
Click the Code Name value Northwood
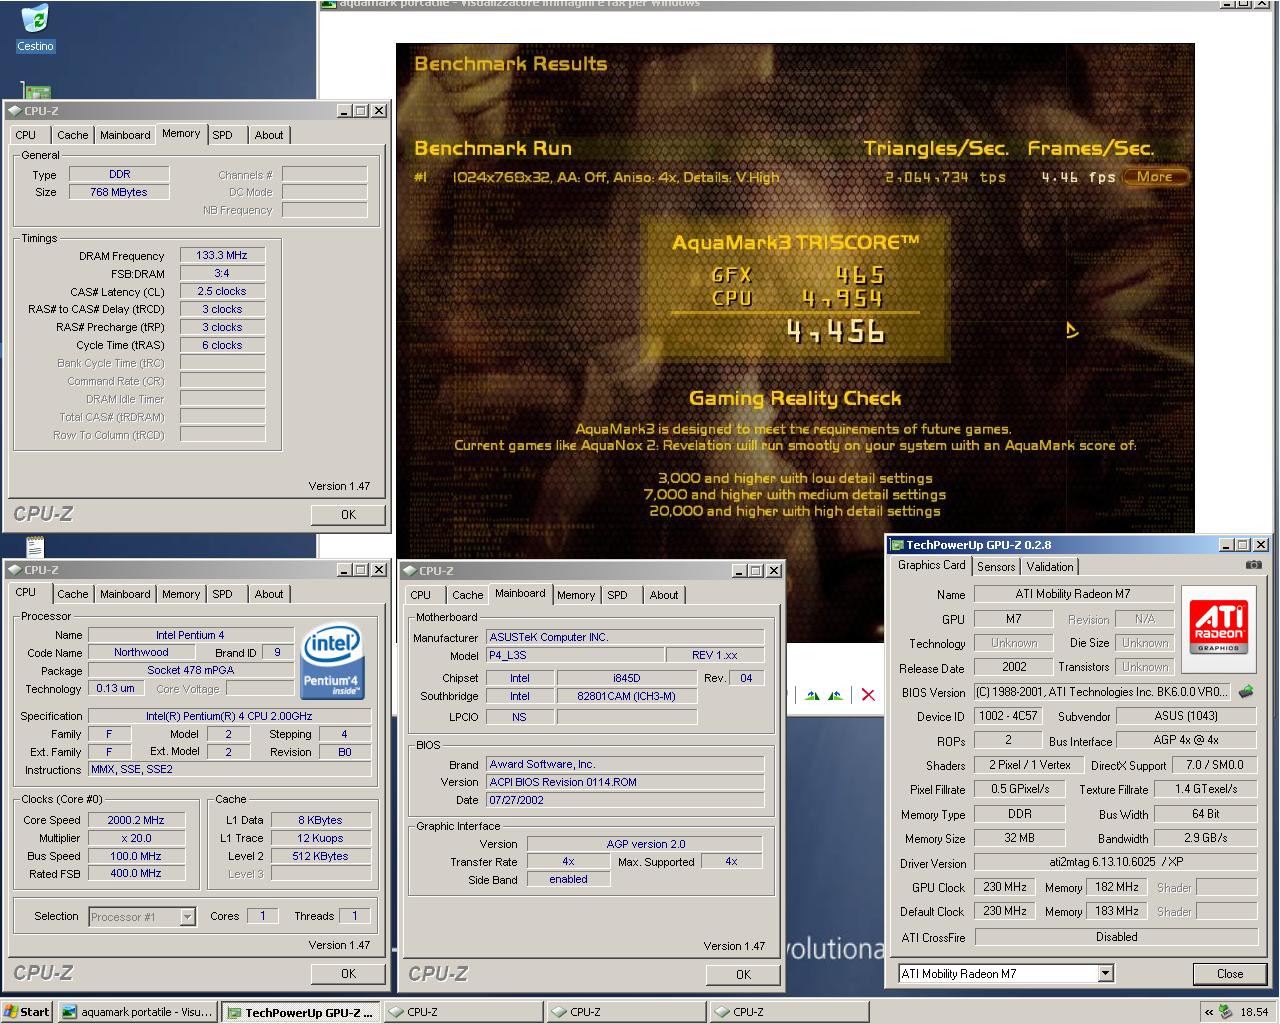coord(141,652)
